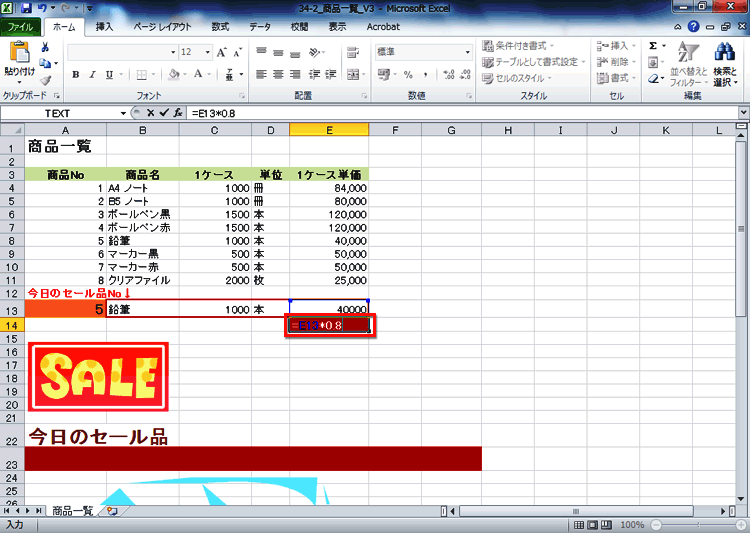Click the zoom out minus button
This screenshot has height=533, width=750.
pyautogui.click(x=656, y=525)
